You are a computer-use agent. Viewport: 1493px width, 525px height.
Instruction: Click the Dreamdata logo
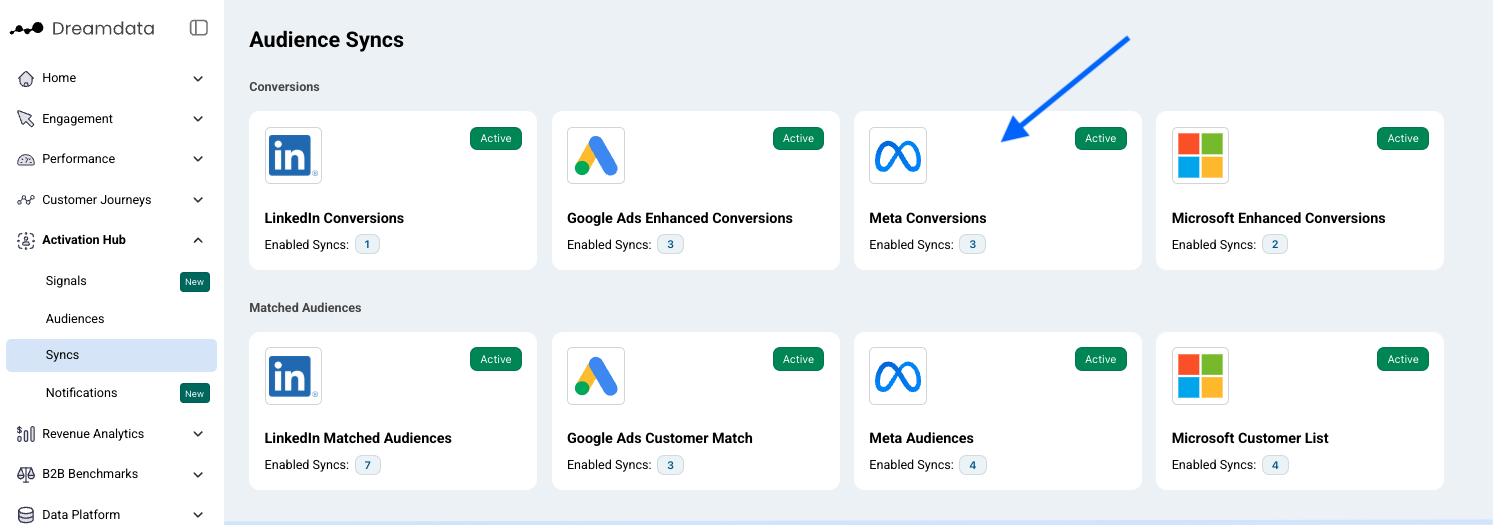(x=82, y=28)
